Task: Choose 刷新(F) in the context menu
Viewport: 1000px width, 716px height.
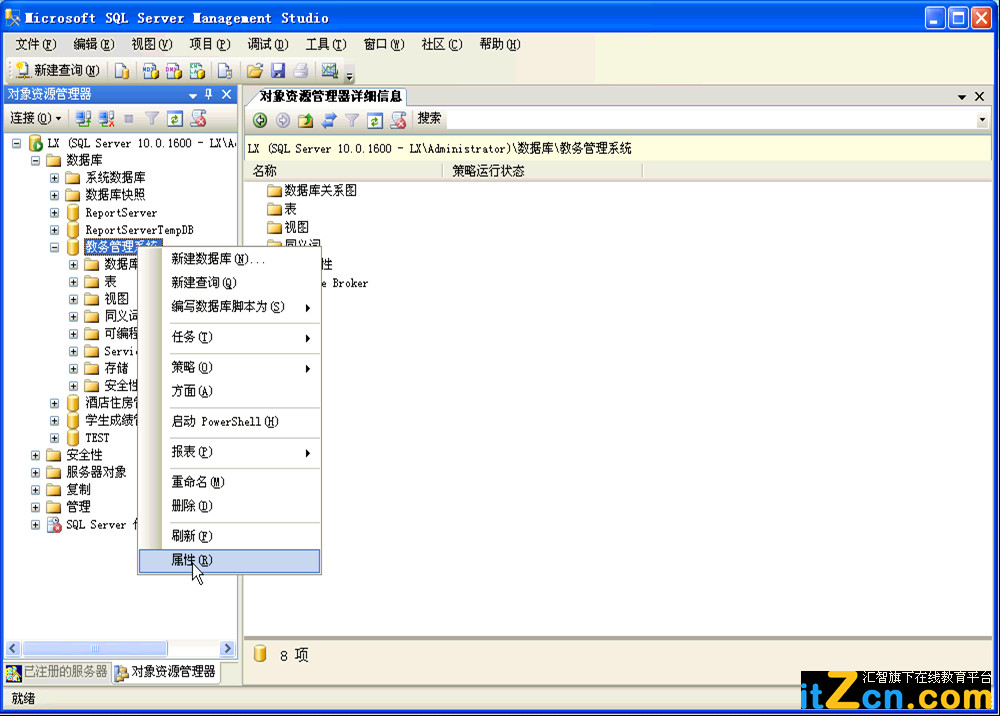Action: (x=230, y=536)
